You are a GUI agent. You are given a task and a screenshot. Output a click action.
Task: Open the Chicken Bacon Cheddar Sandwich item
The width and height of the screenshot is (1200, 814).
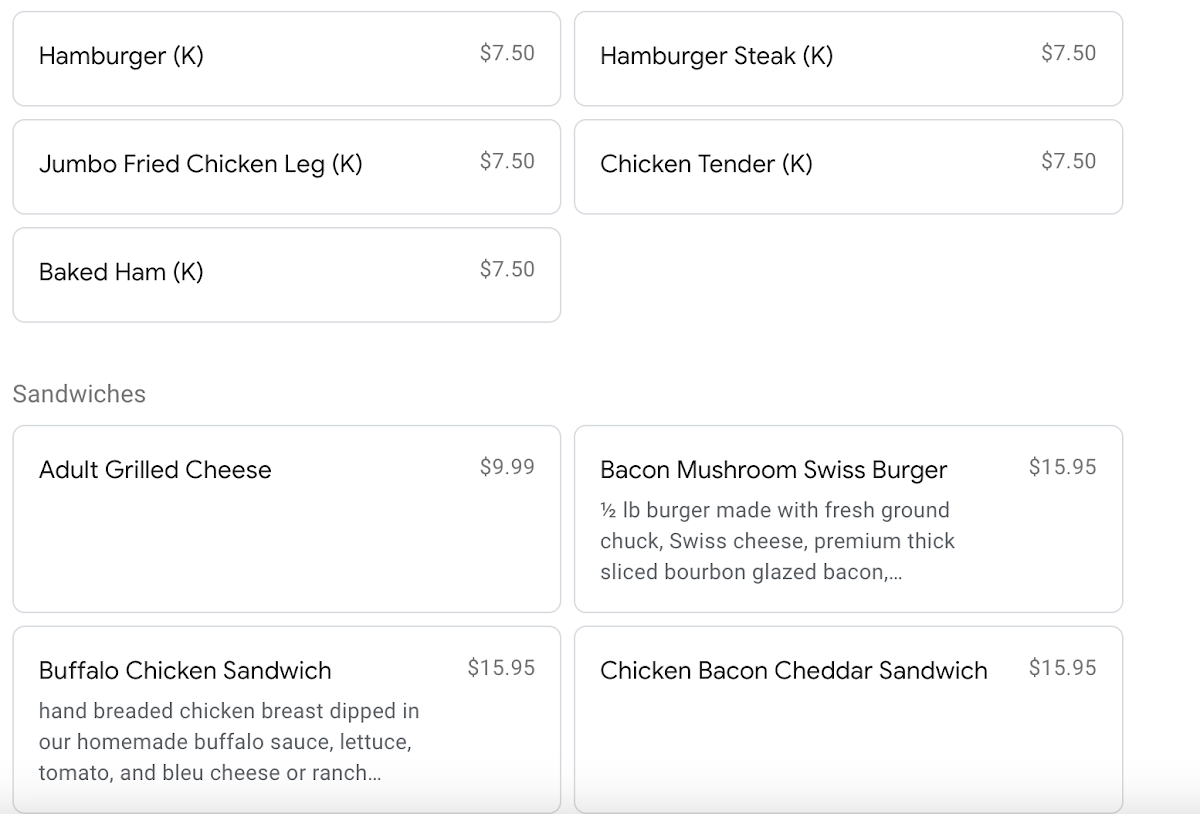click(848, 720)
